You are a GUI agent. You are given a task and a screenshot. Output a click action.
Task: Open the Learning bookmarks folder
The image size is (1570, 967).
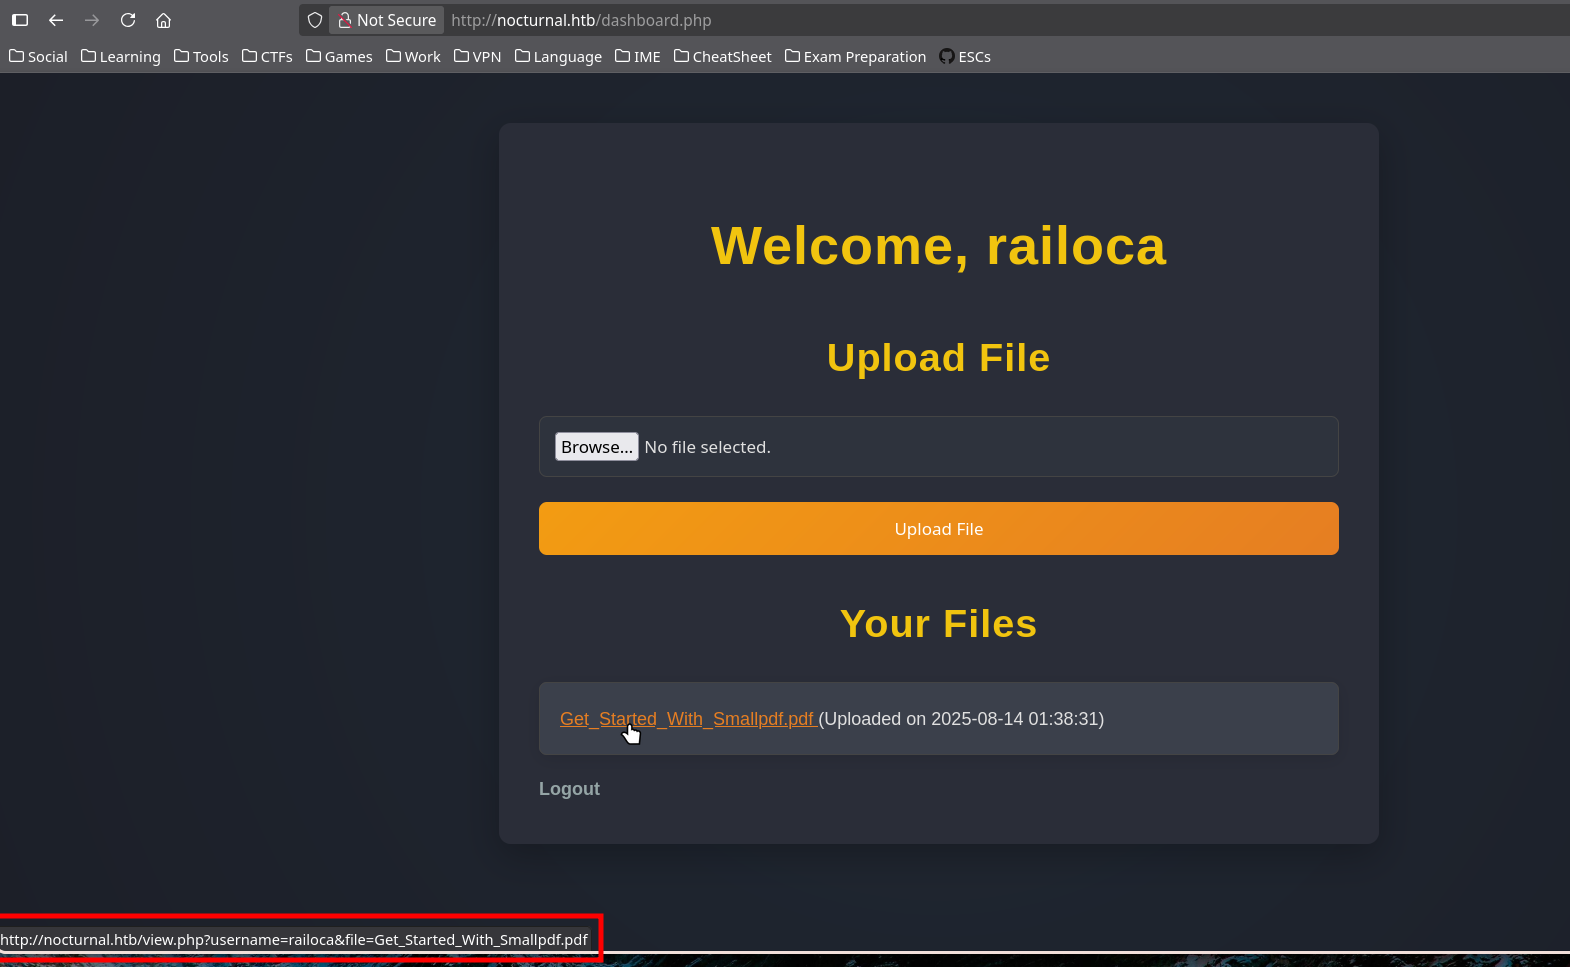click(121, 57)
